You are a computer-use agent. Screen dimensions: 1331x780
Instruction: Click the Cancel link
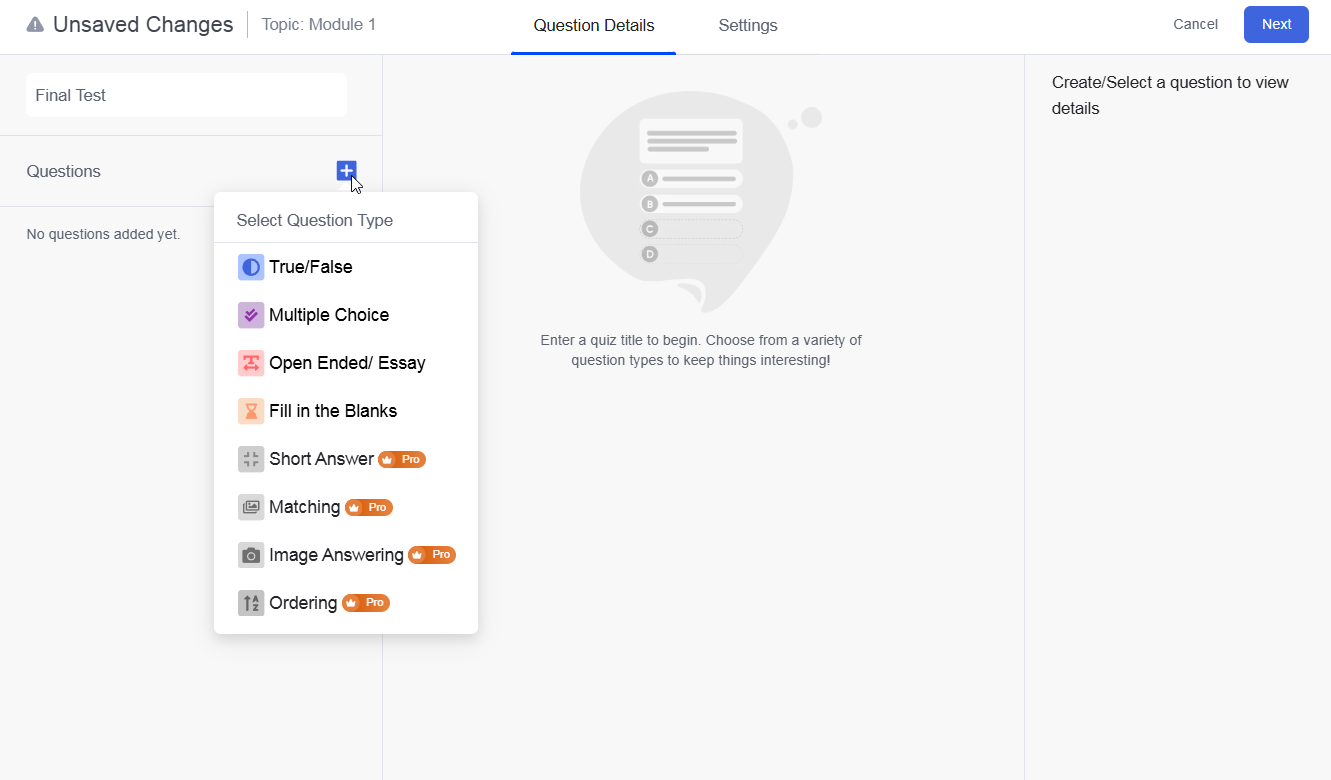pos(1195,25)
